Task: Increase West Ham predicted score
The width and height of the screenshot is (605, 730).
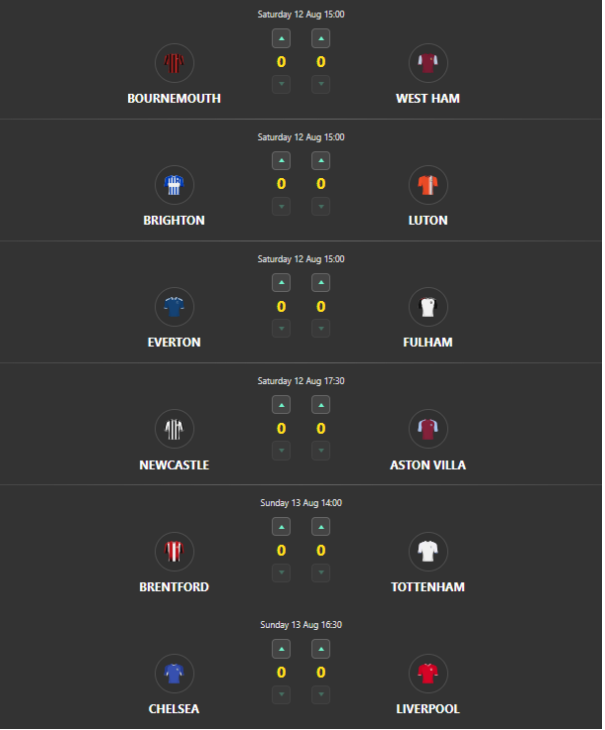Action: (x=321, y=39)
